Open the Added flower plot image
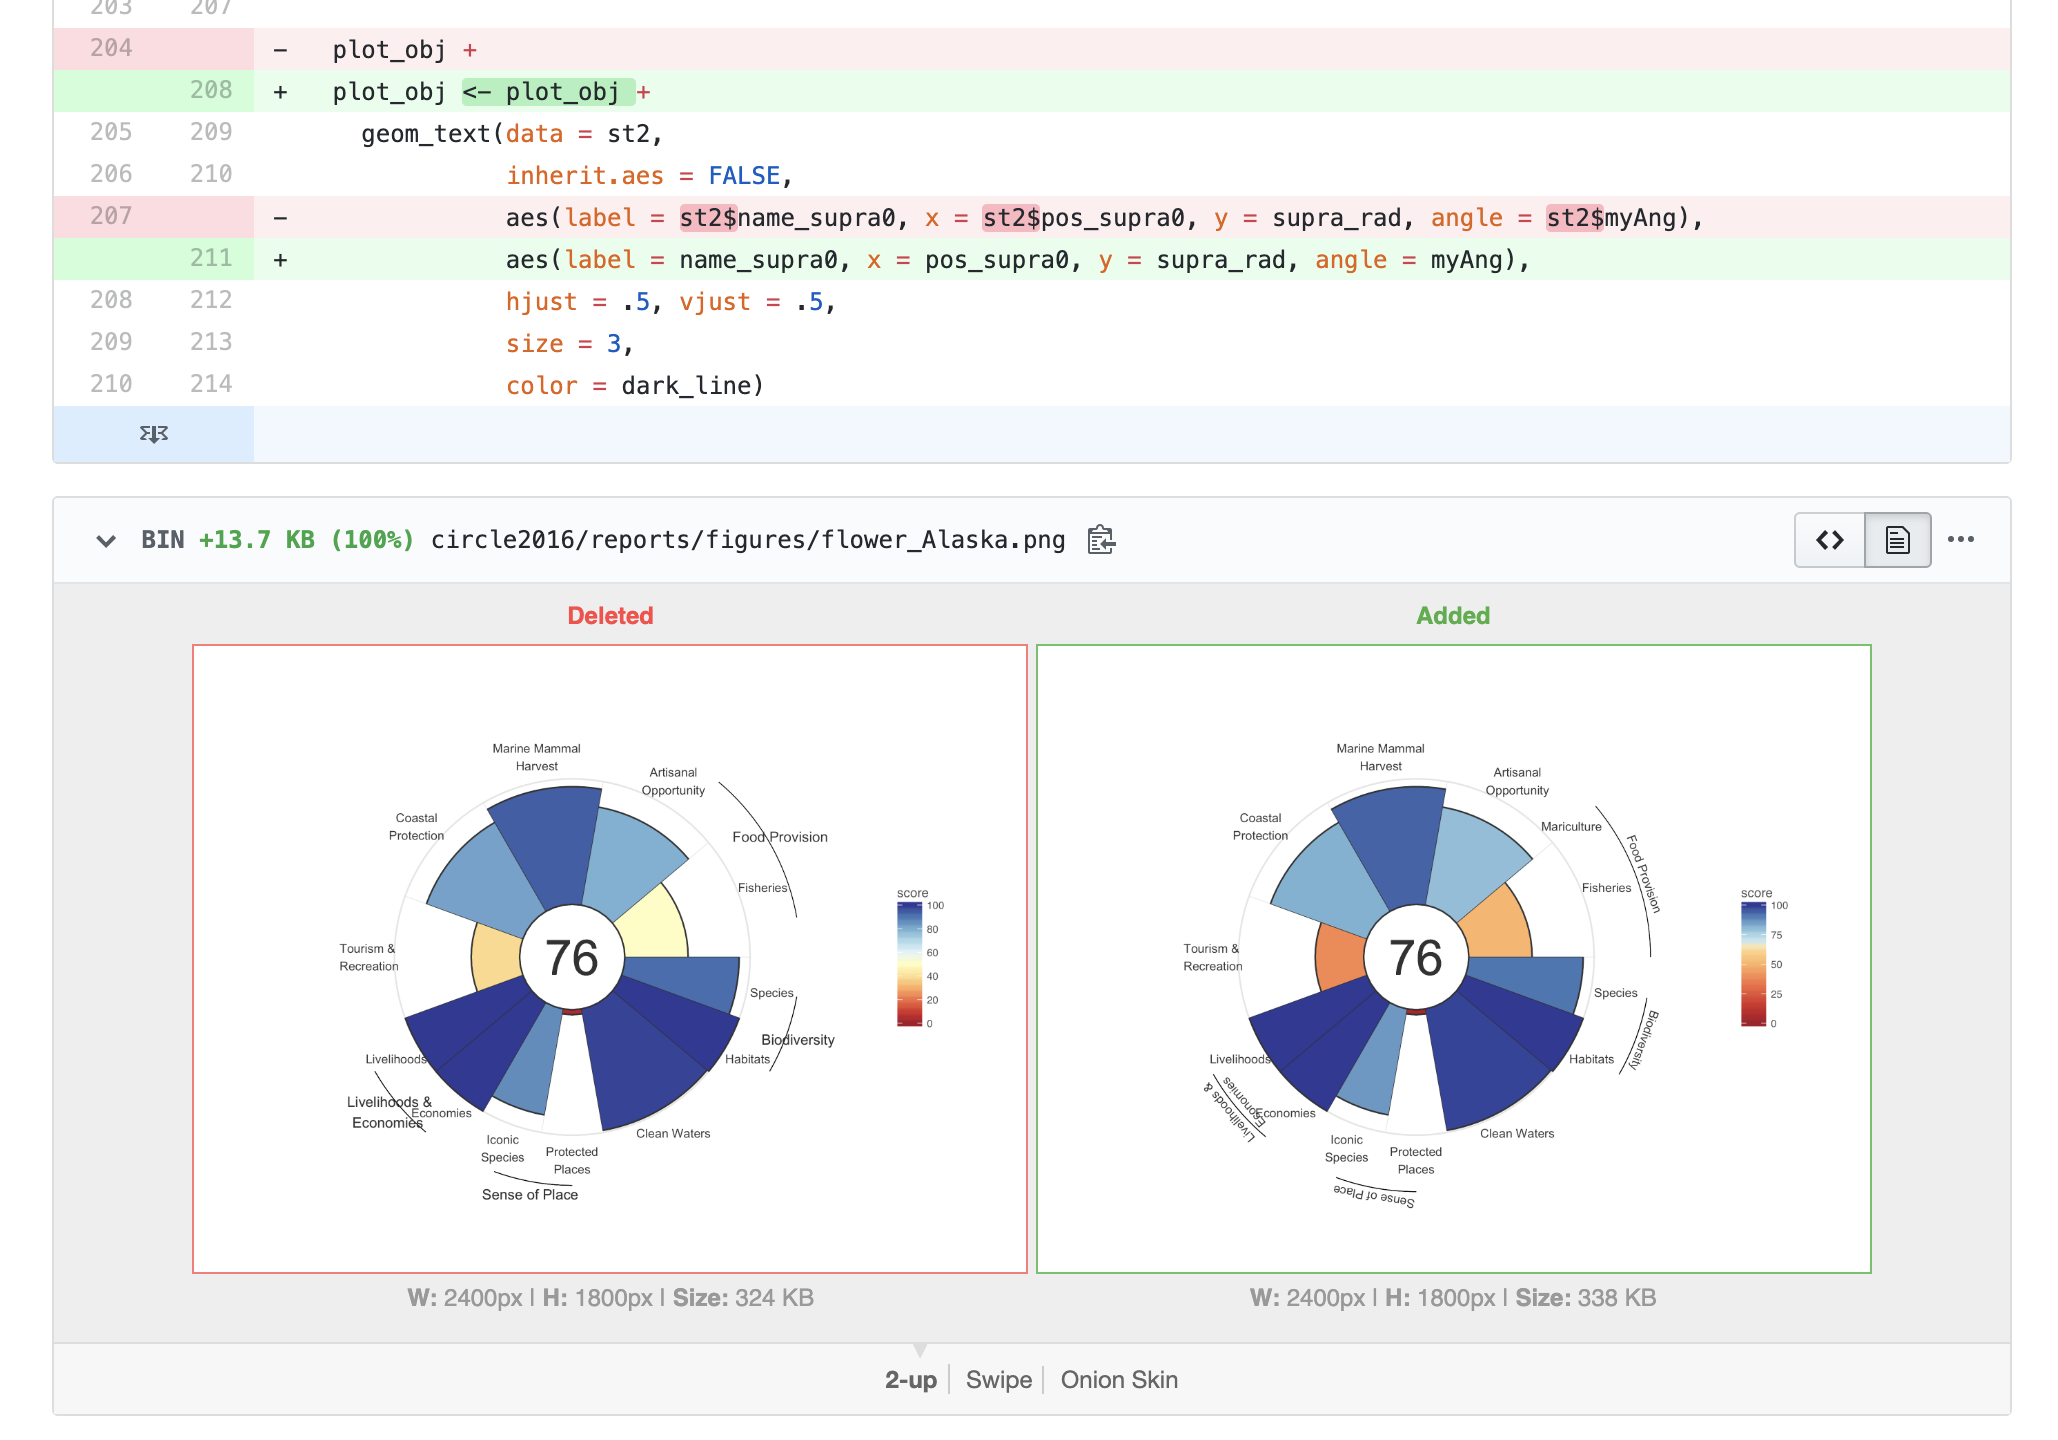2058x1440 pixels. [1454, 959]
